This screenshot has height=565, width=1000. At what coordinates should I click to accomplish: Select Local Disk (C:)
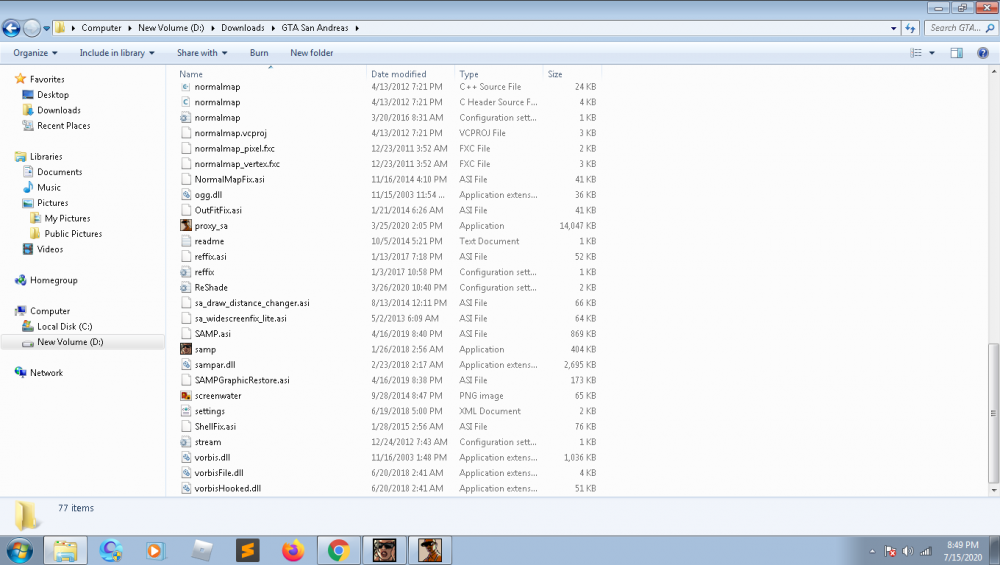click(64, 327)
